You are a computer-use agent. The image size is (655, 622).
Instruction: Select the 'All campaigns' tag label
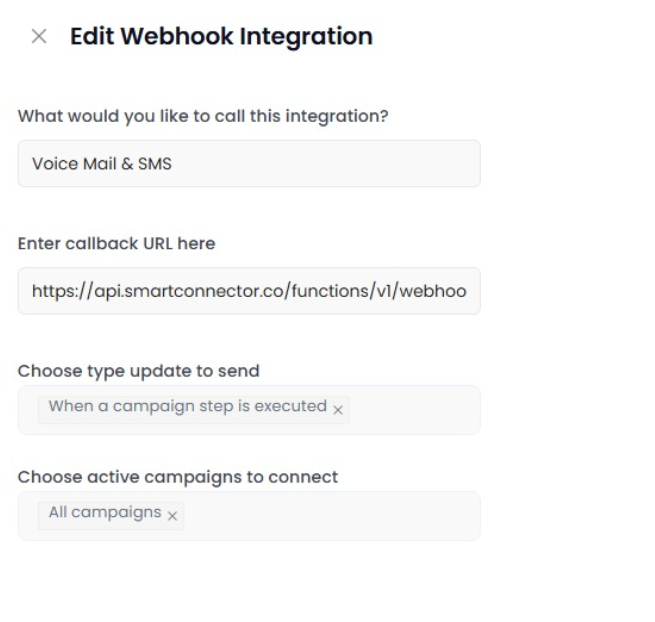[105, 512]
